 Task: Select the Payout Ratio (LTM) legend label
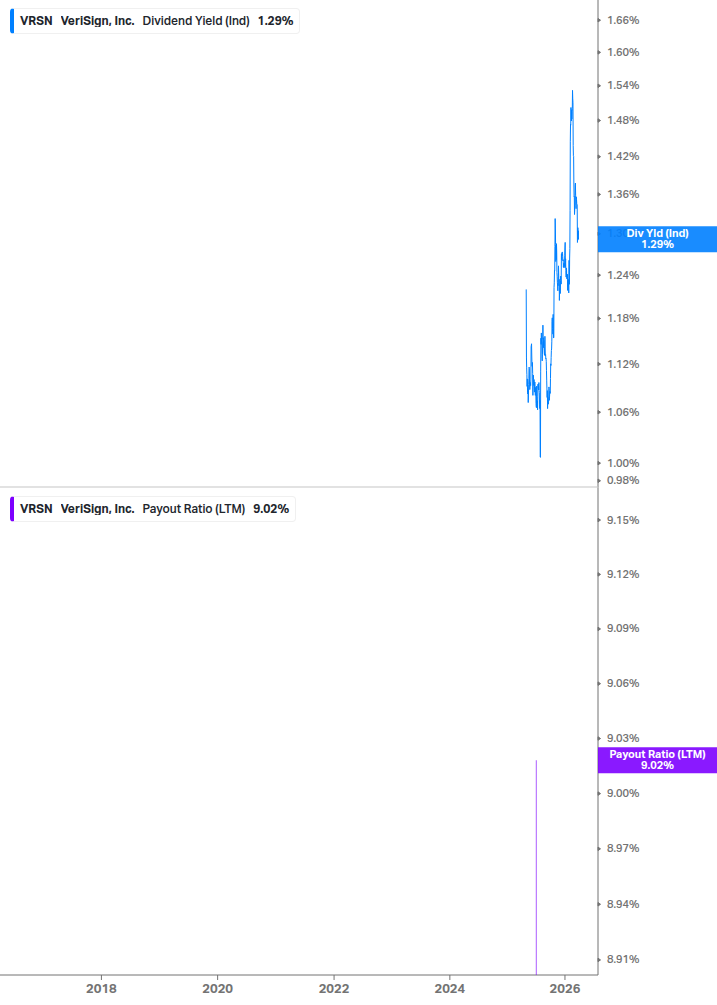[x=194, y=509]
